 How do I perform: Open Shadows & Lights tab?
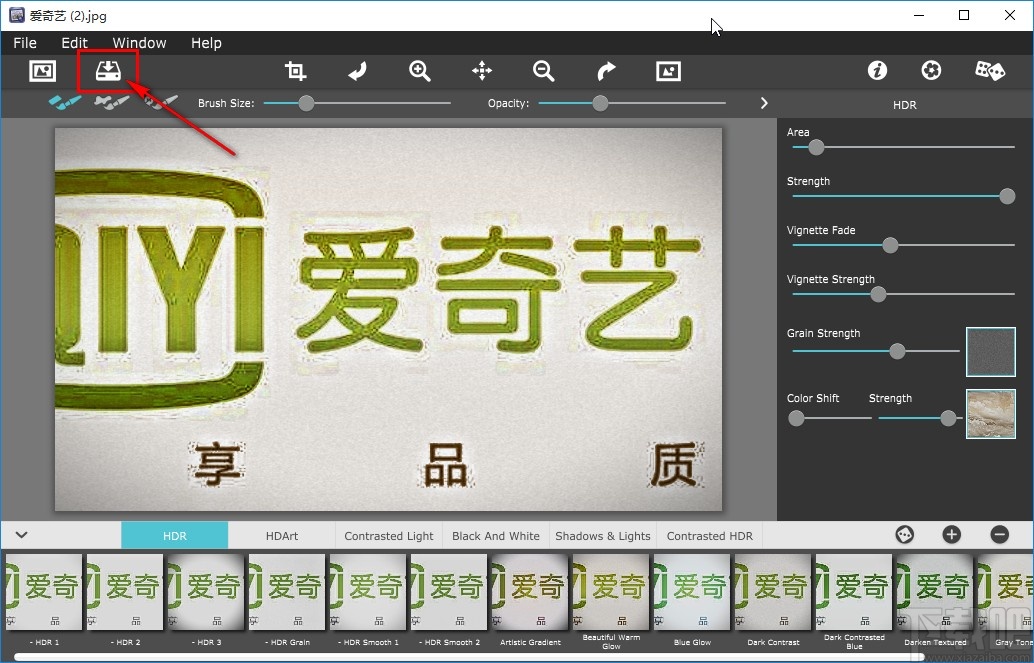pos(603,536)
